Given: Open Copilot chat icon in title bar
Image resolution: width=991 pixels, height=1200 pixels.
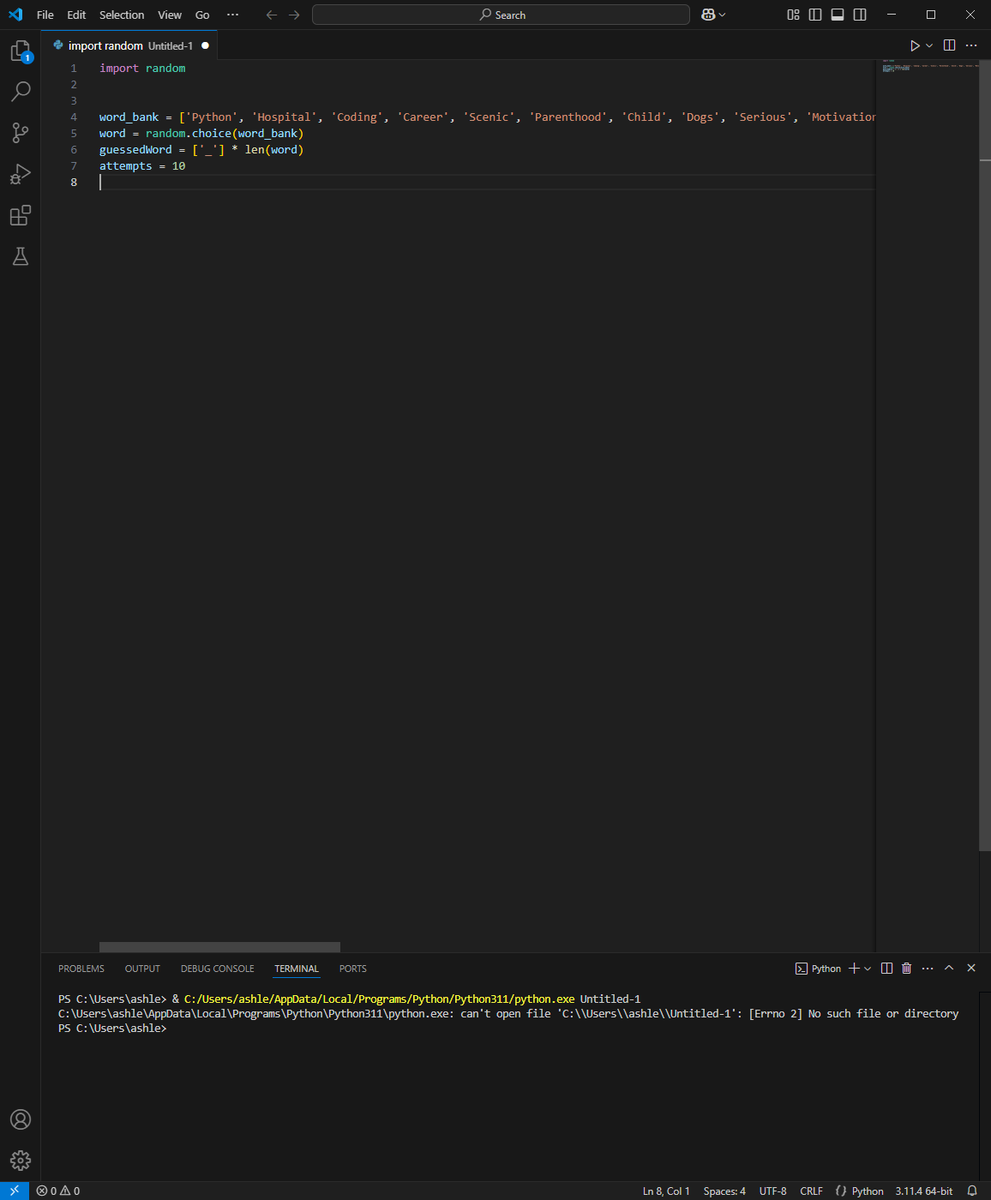Looking at the screenshot, I should pyautogui.click(x=708, y=15).
